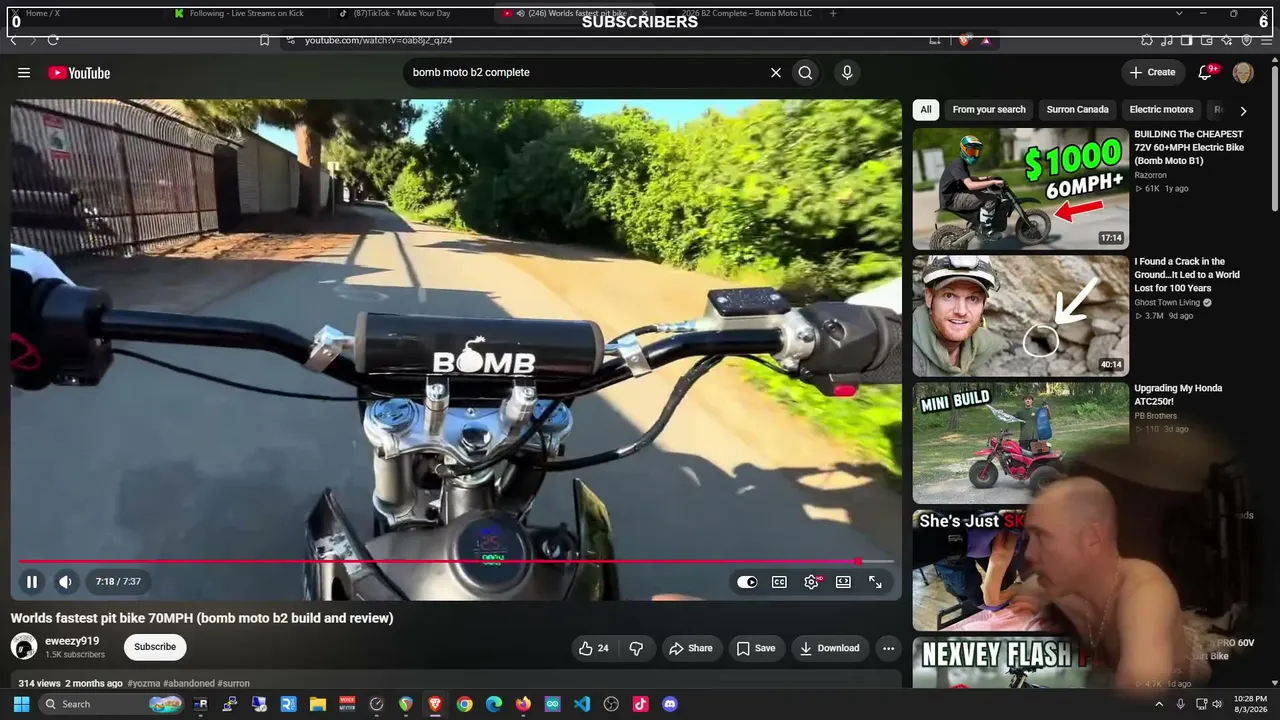Select the Surron Canada chip

click(x=1077, y=110)
